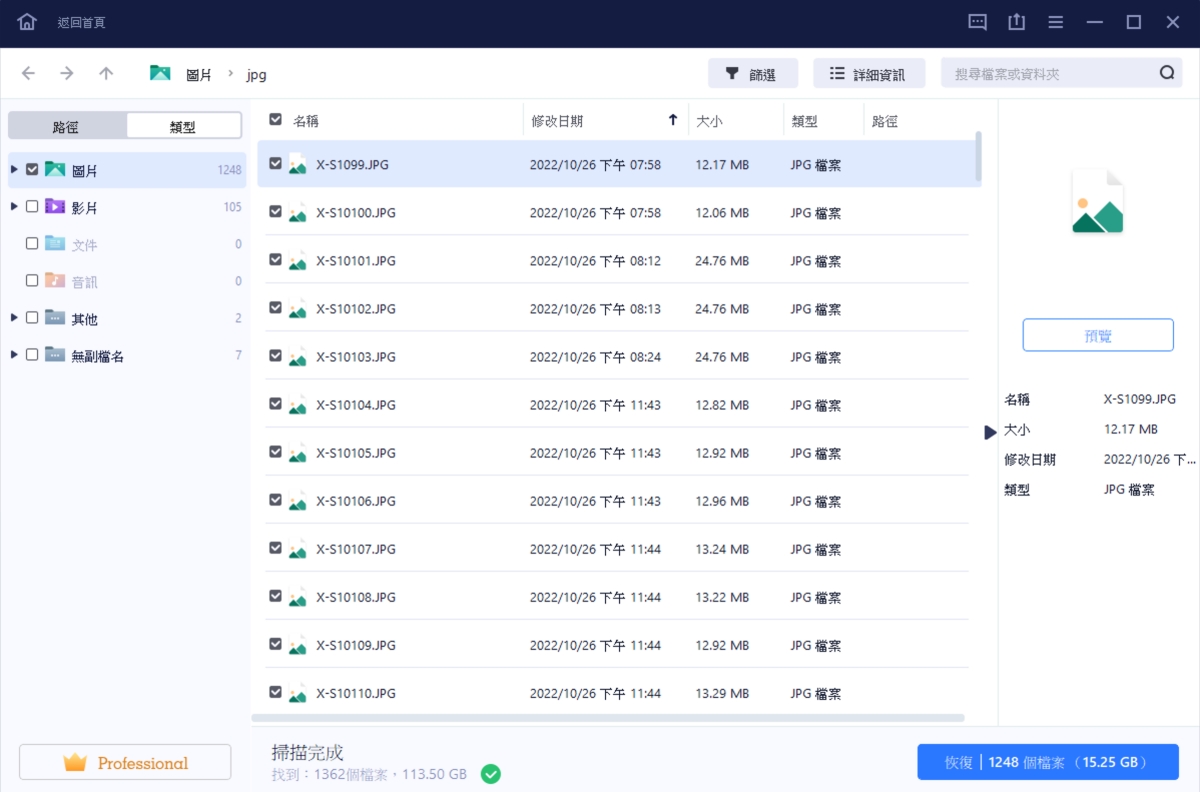Open the hamburger menu icon

1056,22
